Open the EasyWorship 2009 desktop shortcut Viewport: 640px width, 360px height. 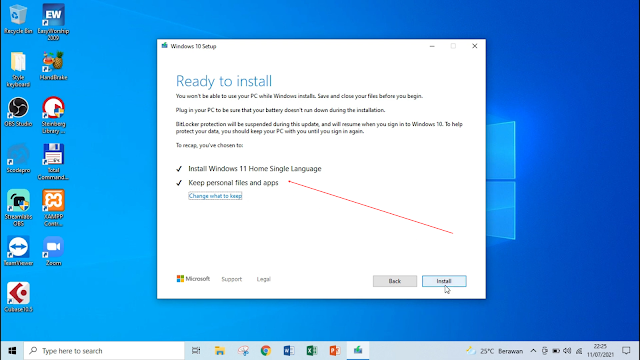pos(53,22)
